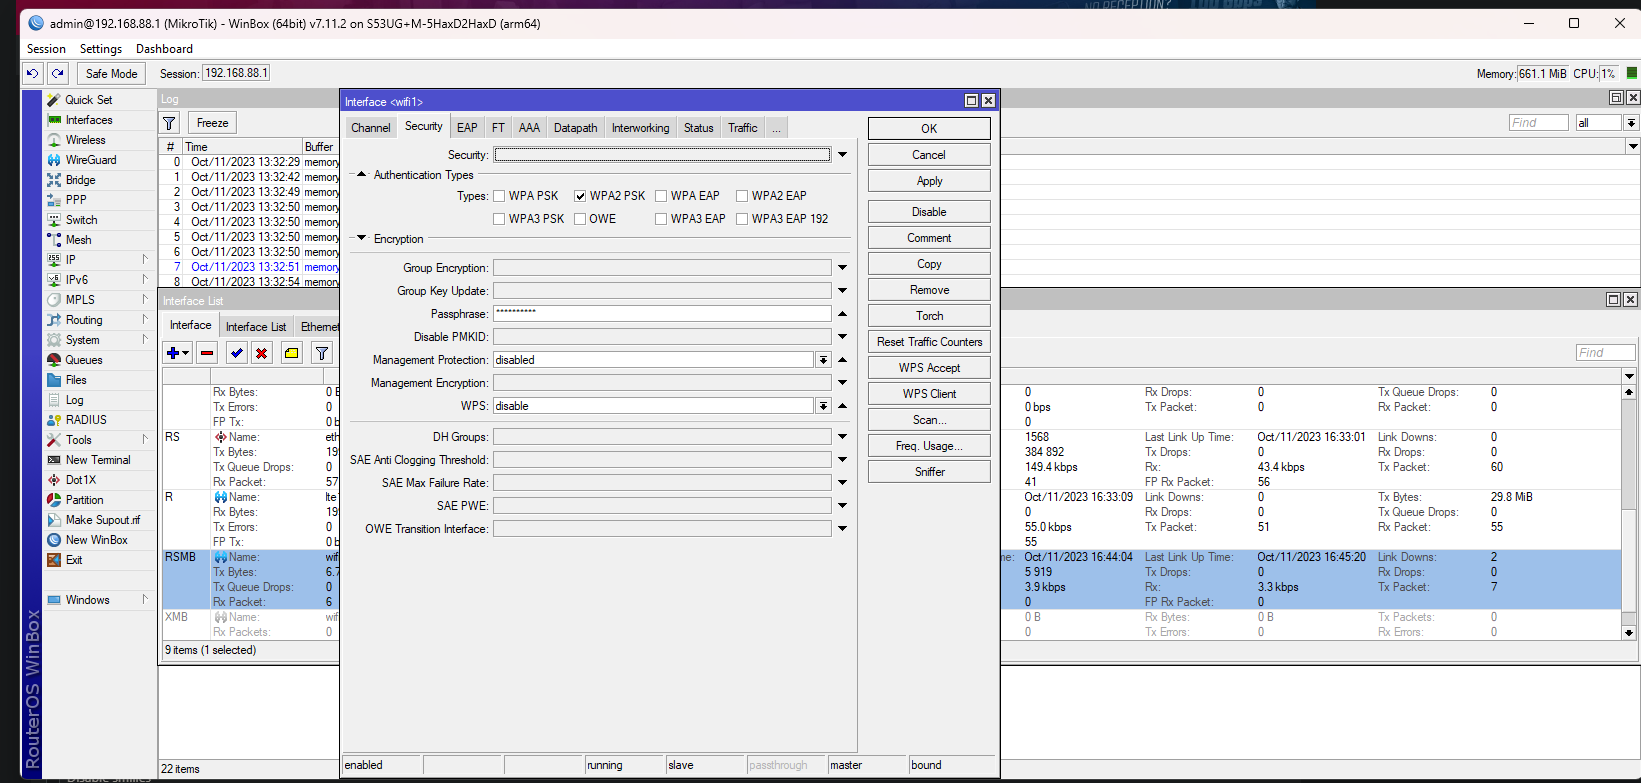Click the red X Disable interface icon

[262, 353]
